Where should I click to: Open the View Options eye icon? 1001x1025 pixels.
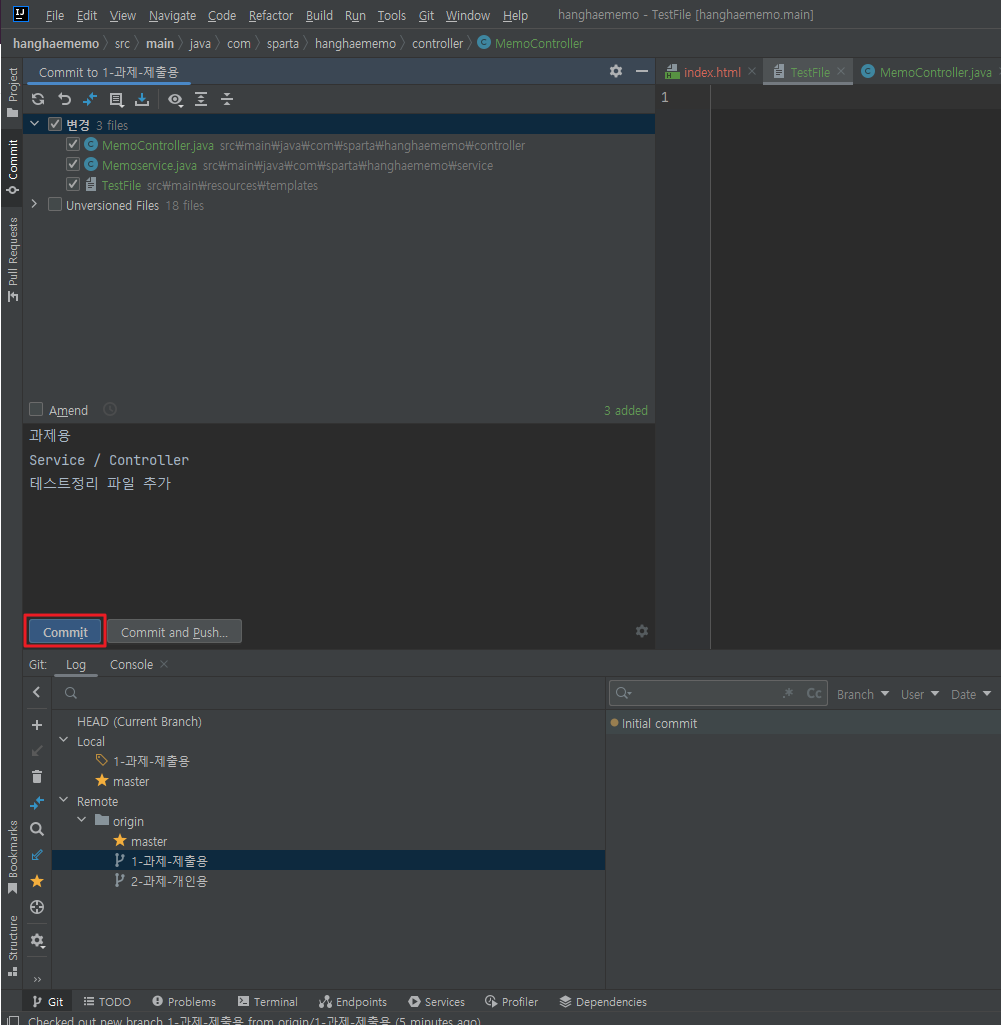175,99
